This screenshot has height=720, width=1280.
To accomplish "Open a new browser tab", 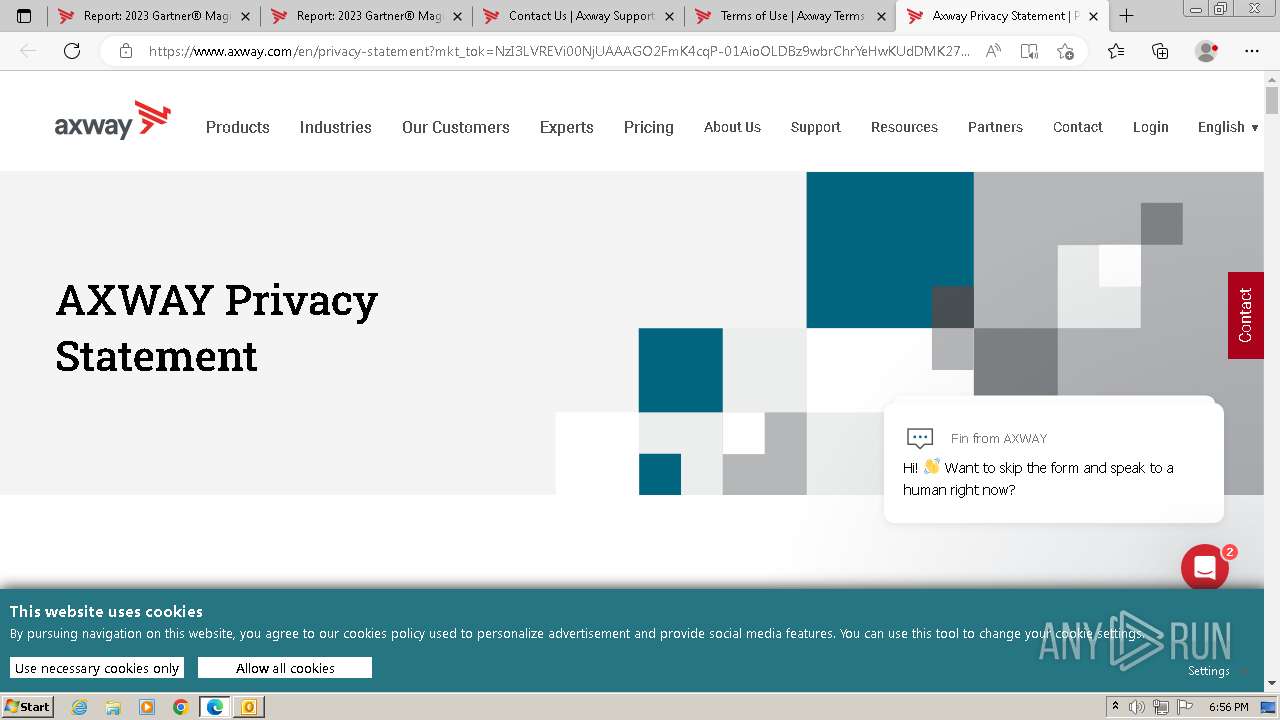I will point(1126,16).
